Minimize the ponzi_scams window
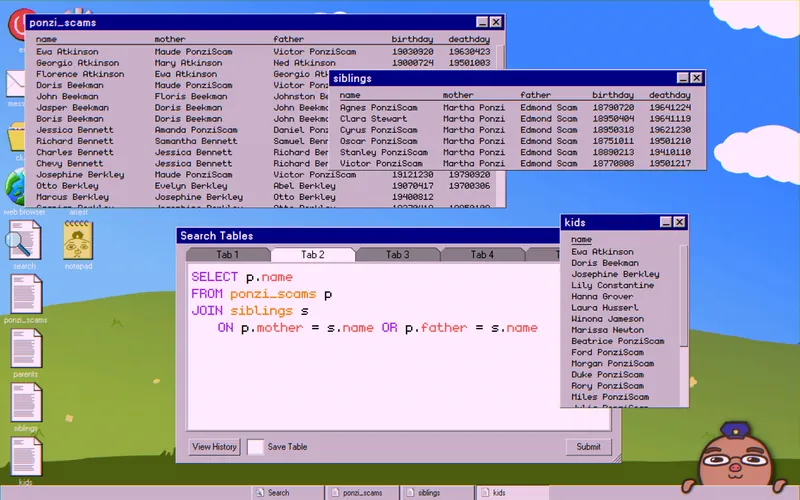Image resolution: width=800 pixels, height=500 pixels. (x=482, y=22)
